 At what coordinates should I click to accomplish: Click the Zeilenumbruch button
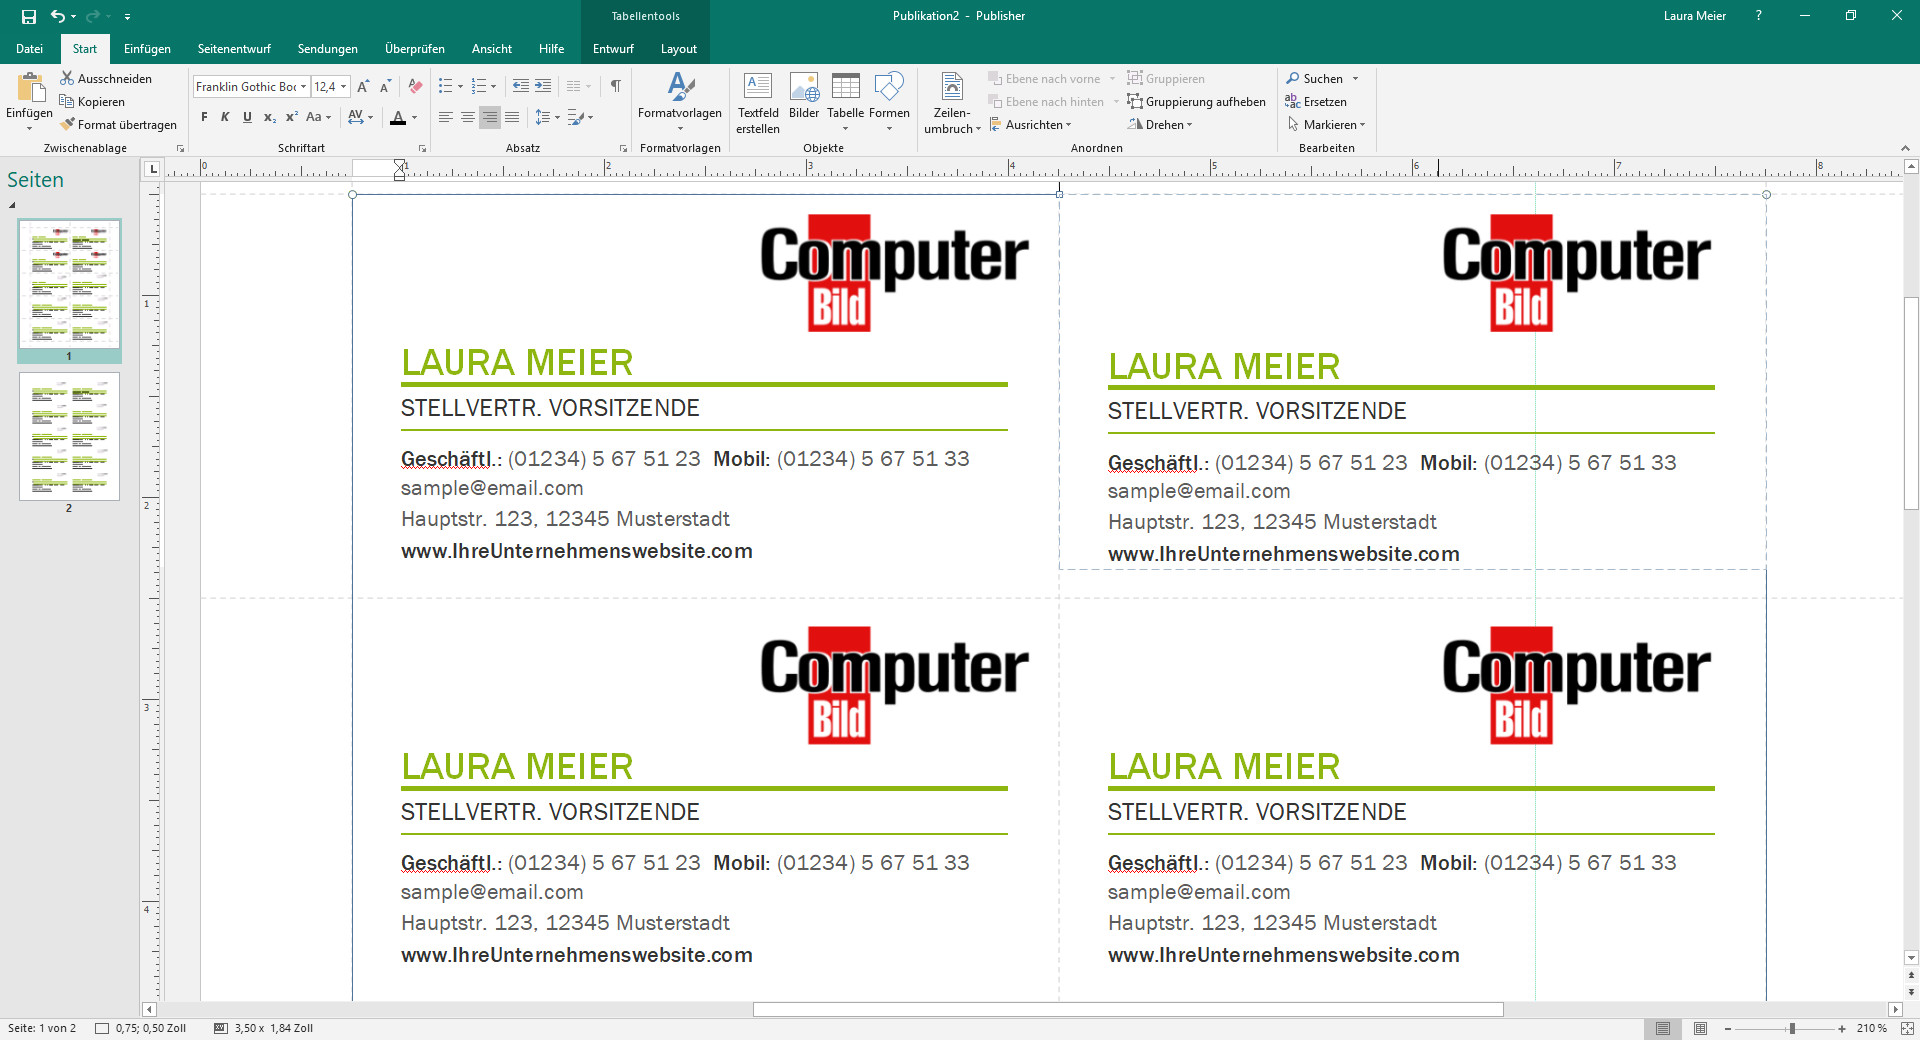[x=952, y=103]
